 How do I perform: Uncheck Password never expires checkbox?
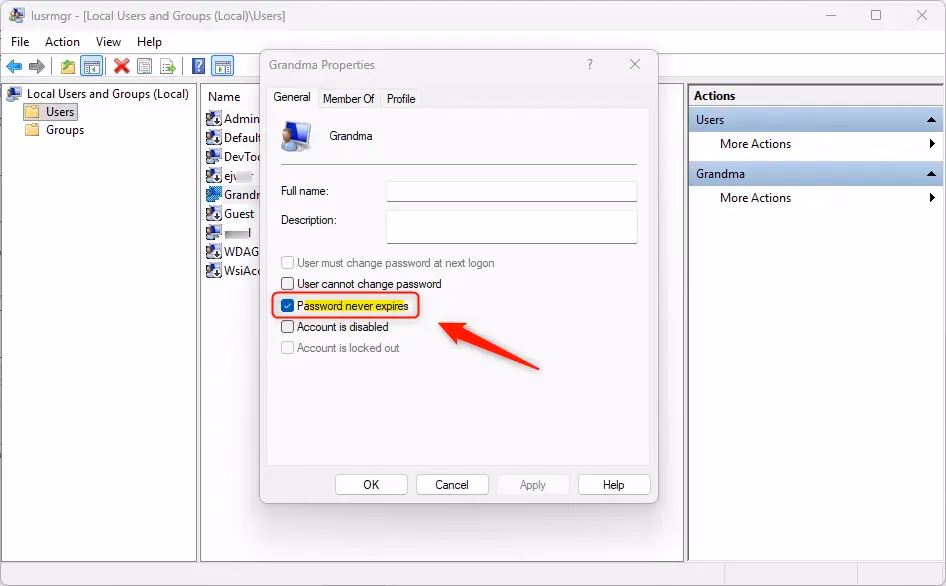(x=288, y=306)
